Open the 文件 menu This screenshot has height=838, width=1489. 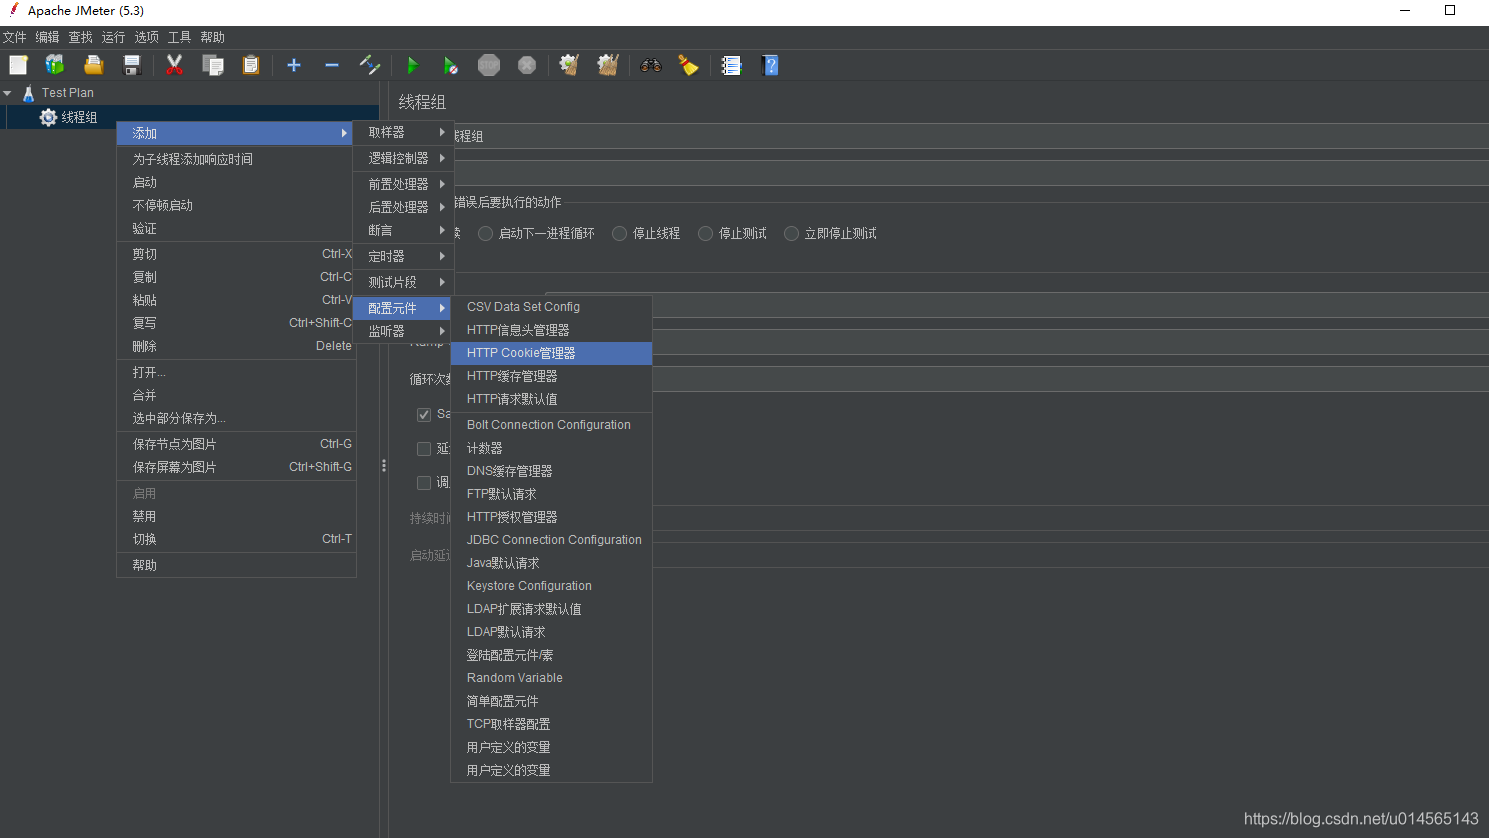(14, 37)
